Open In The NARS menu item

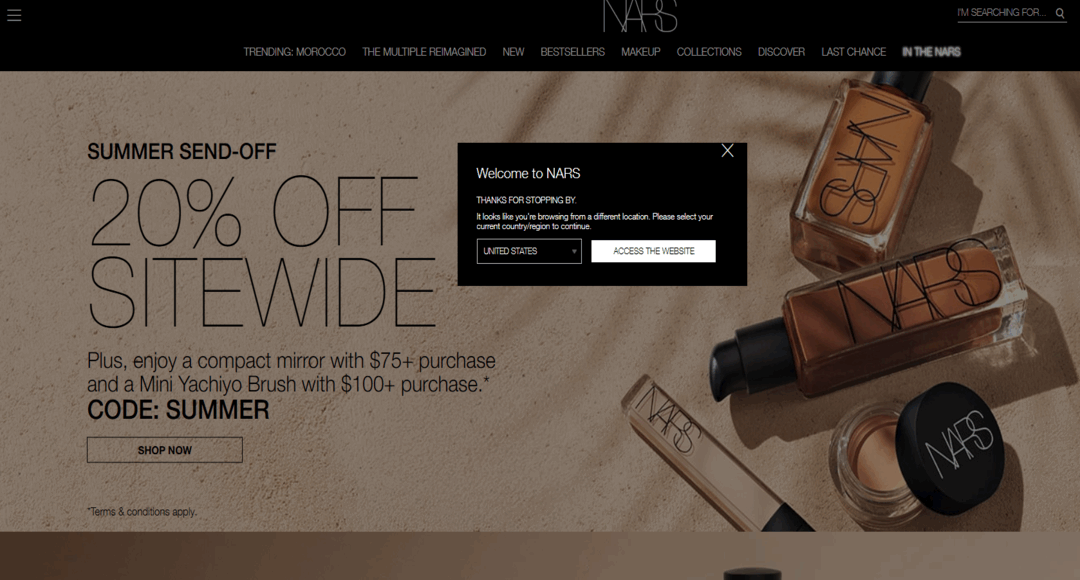931,52
